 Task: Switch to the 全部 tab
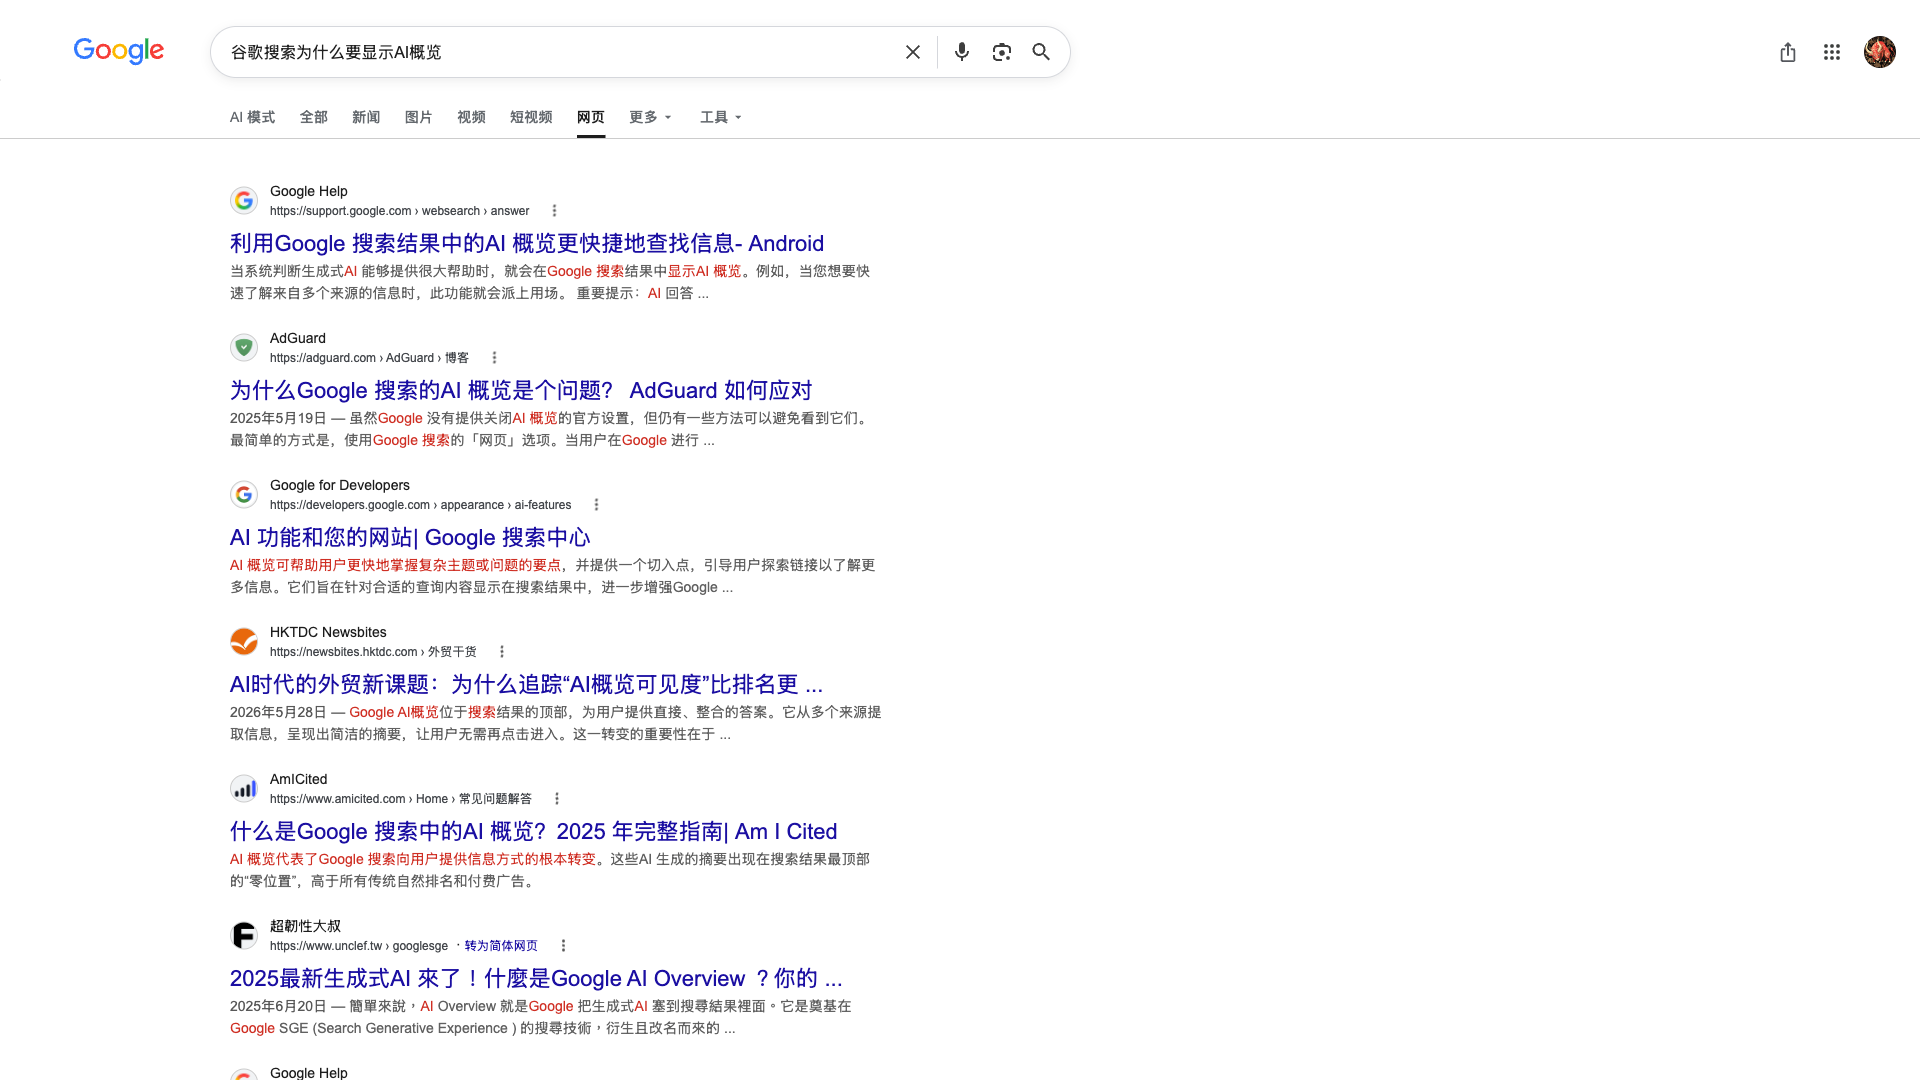tap(314, 117)
